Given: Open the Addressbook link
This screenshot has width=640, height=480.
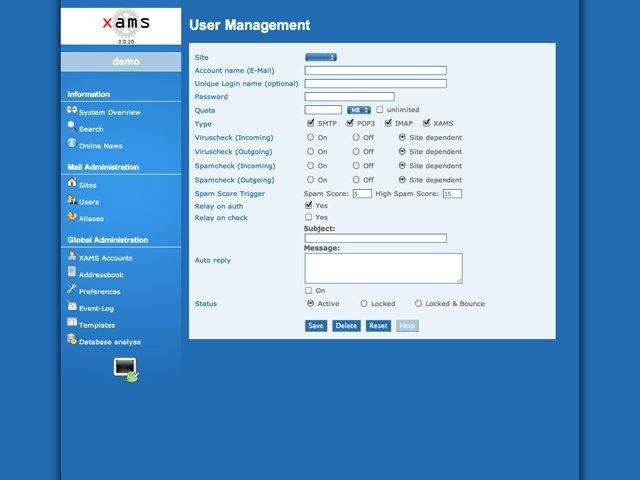Looking at the screenshot, I should click(101, 275).
